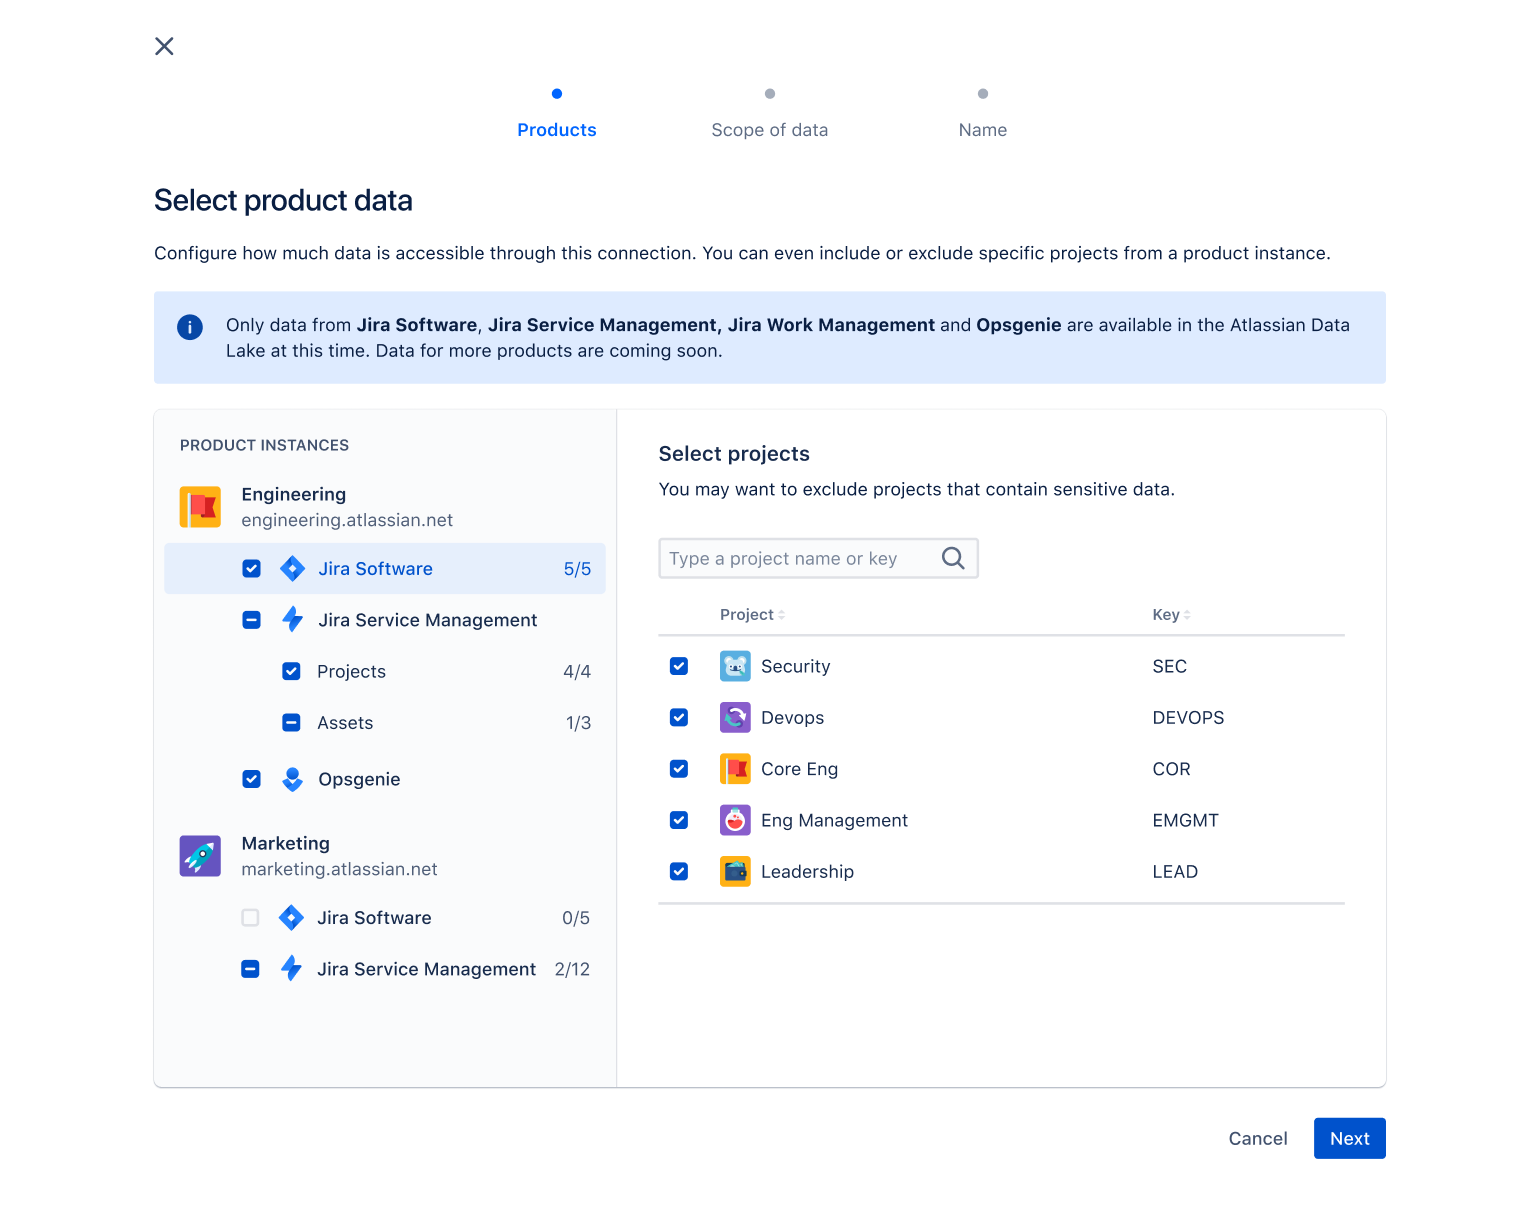Click the Leadership project wallet icon
The width and height of the screenshot is (1540, 1224).
(x=735, y=871)
